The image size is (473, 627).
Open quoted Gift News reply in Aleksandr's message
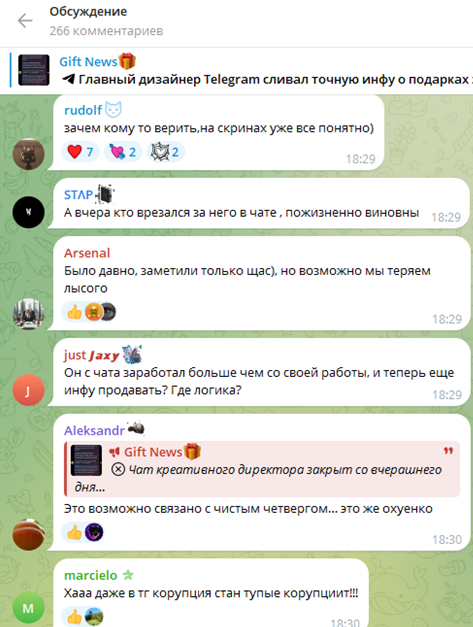pos(262,469)
